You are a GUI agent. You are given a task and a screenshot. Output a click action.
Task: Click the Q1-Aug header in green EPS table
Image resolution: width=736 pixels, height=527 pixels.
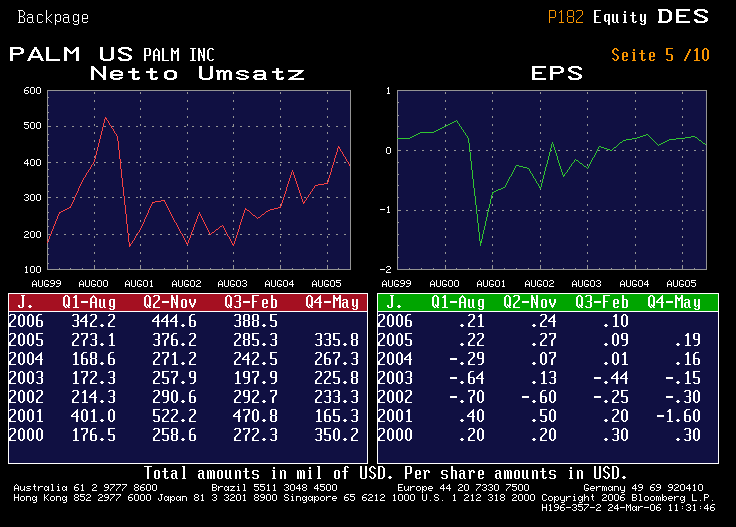click(x=458, y=303)
